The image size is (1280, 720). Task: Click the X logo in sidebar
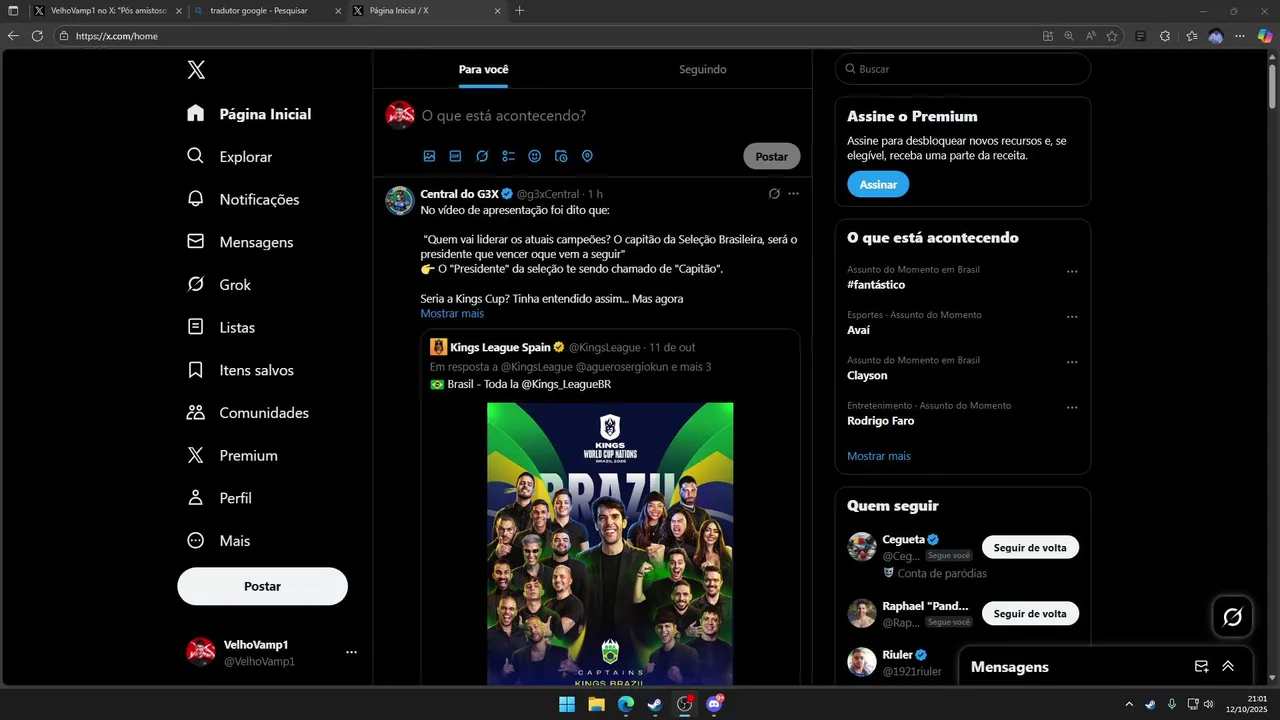click(196, 70)
